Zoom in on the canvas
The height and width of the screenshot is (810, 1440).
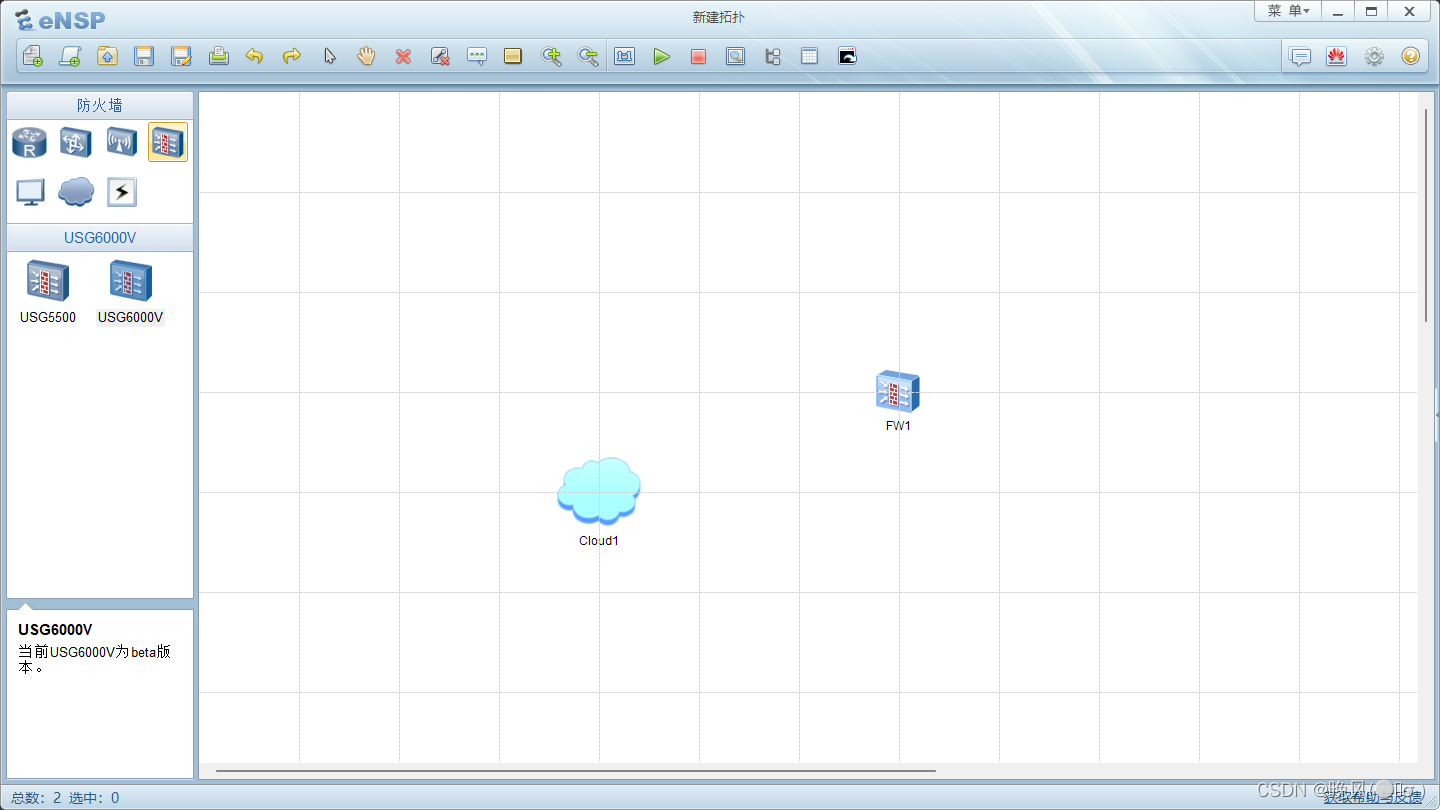click(551, 56)
